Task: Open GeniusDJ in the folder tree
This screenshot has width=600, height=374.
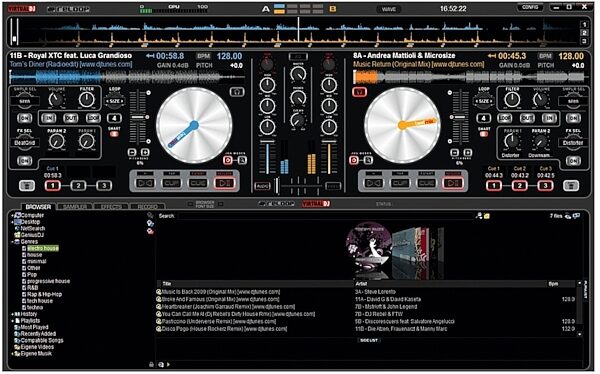Action: pyautogui.click(x=29, y=235)
